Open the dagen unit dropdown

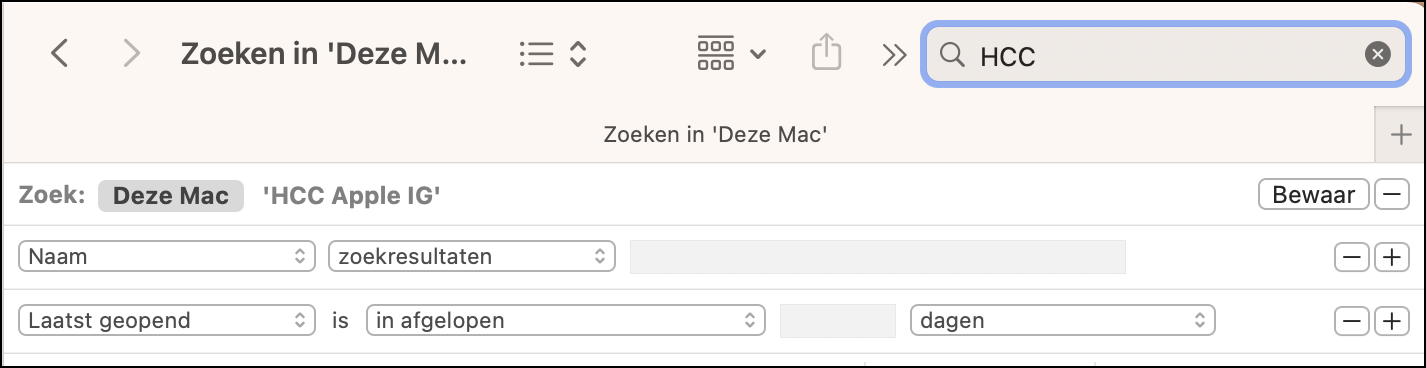click(x=1062, y=321)
